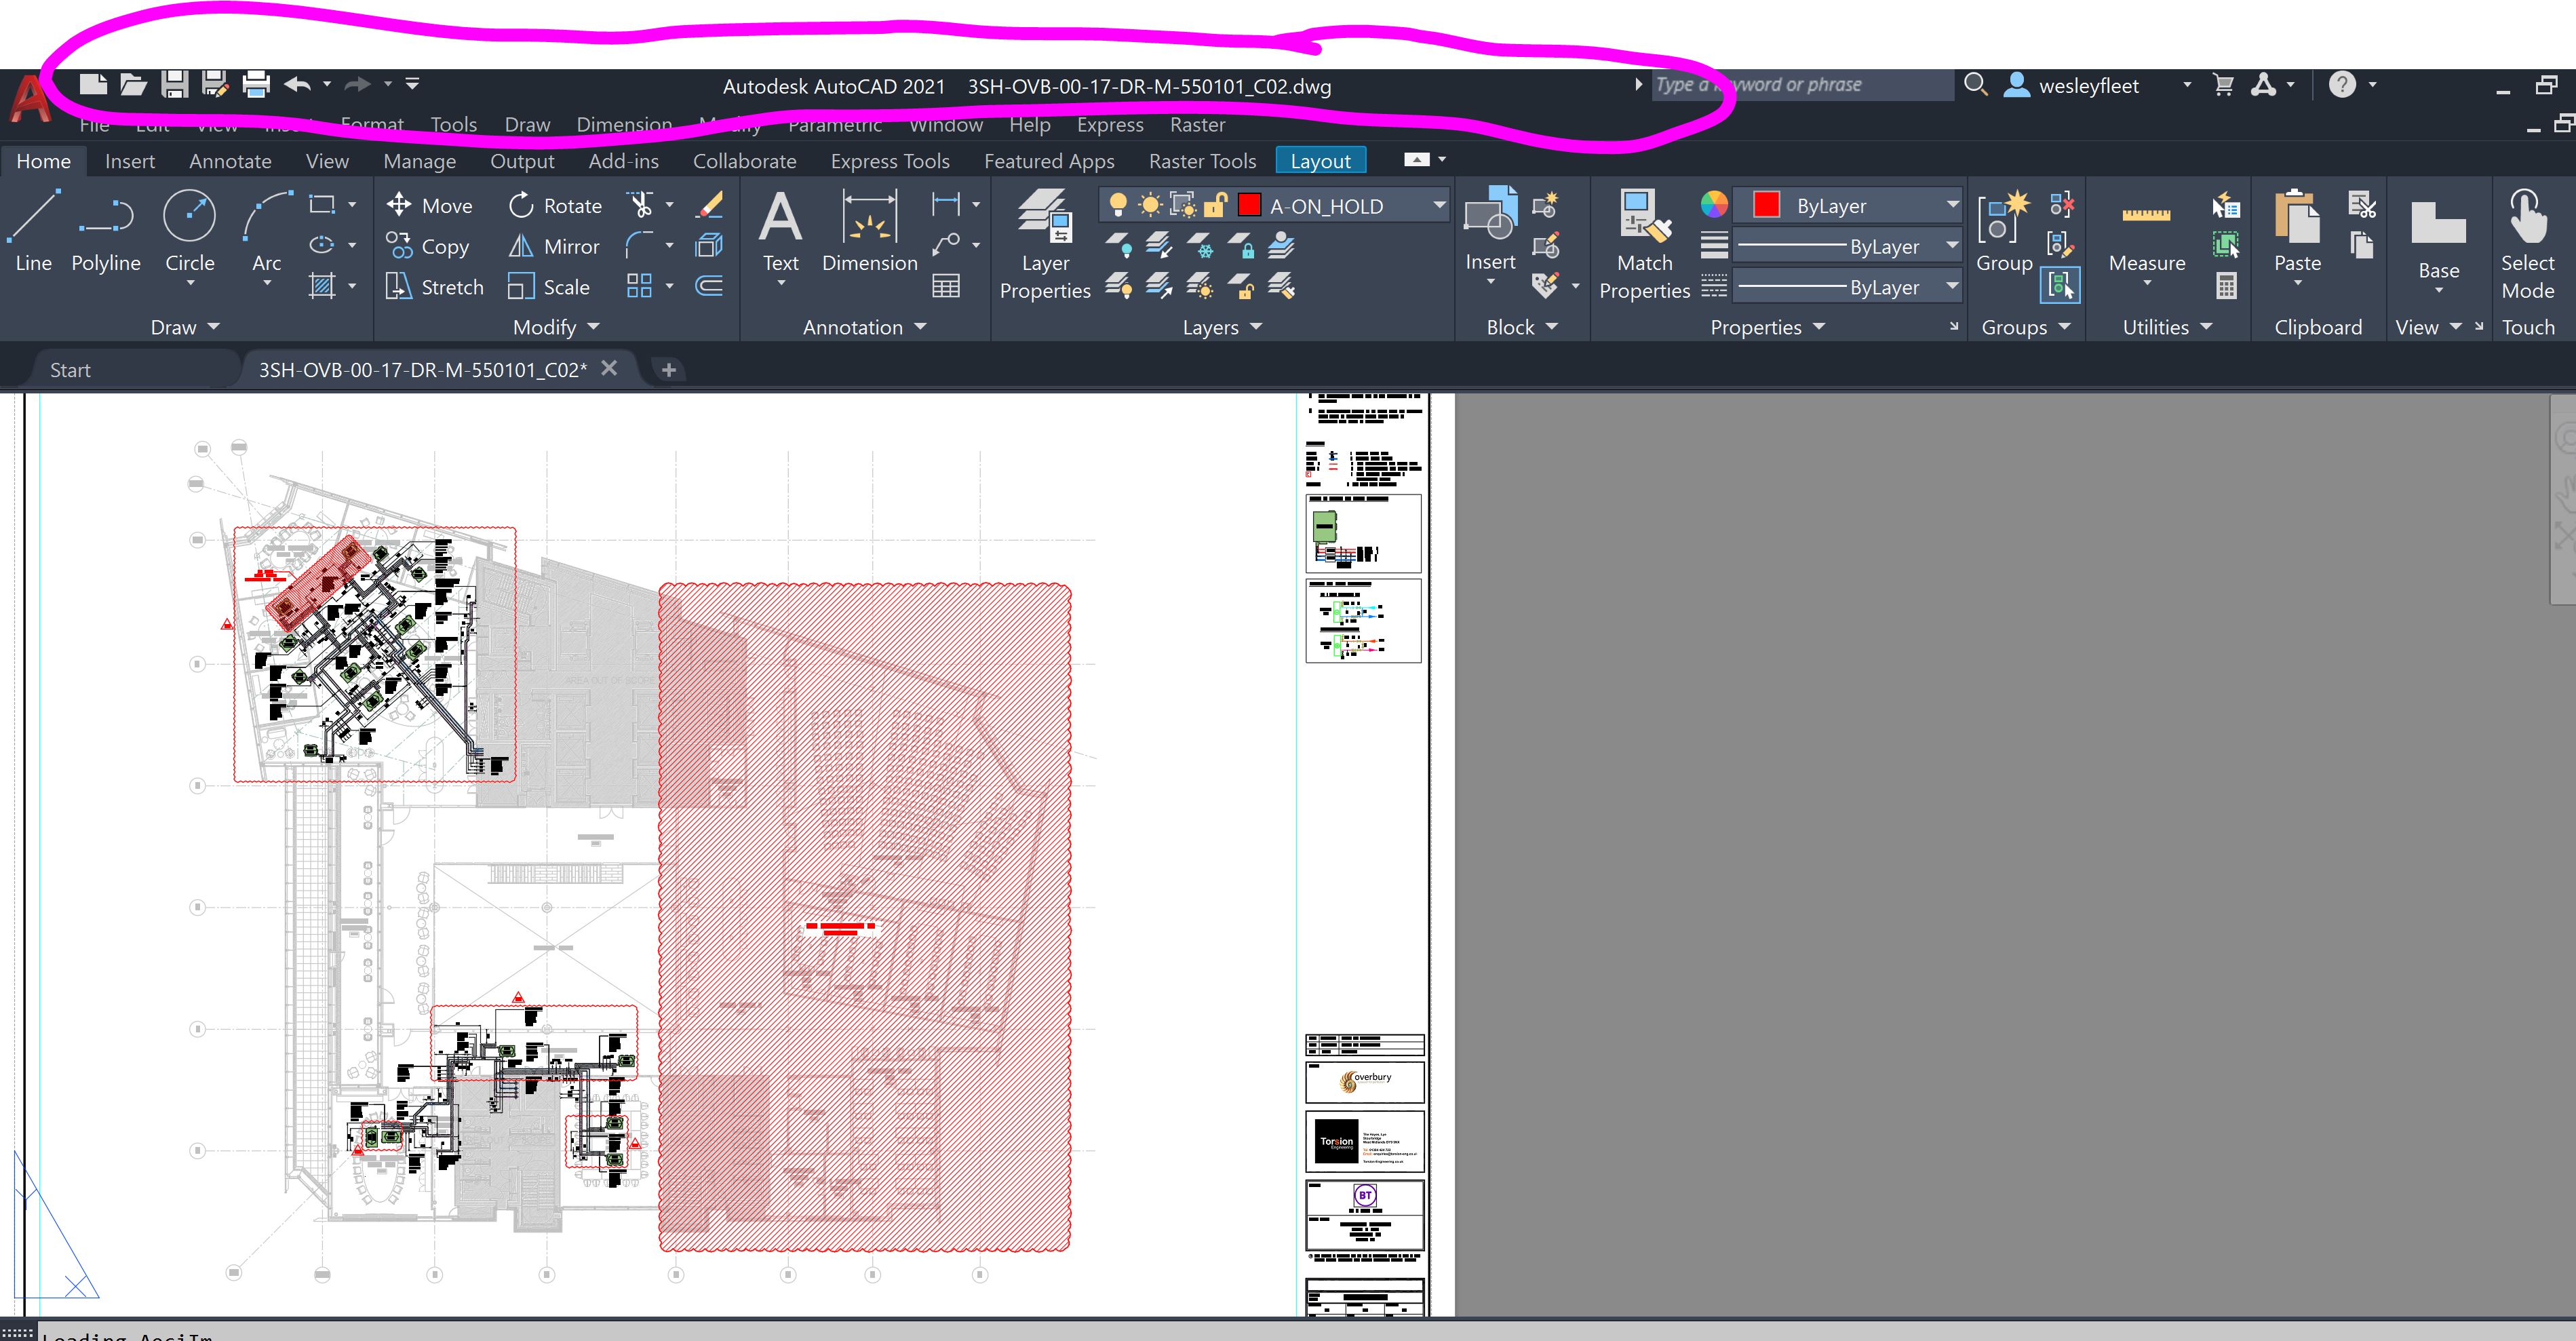Click the Layout button

(1321, 160)
